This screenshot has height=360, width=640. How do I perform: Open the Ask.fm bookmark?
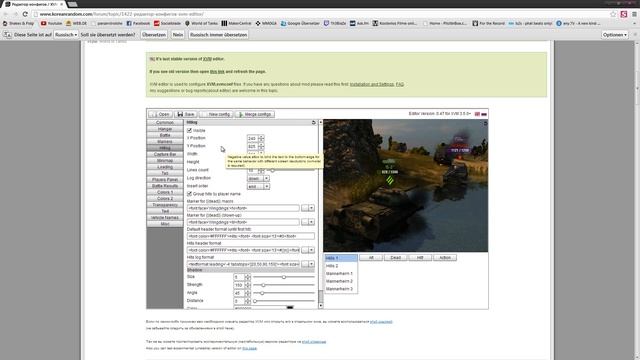coord(359,24)
